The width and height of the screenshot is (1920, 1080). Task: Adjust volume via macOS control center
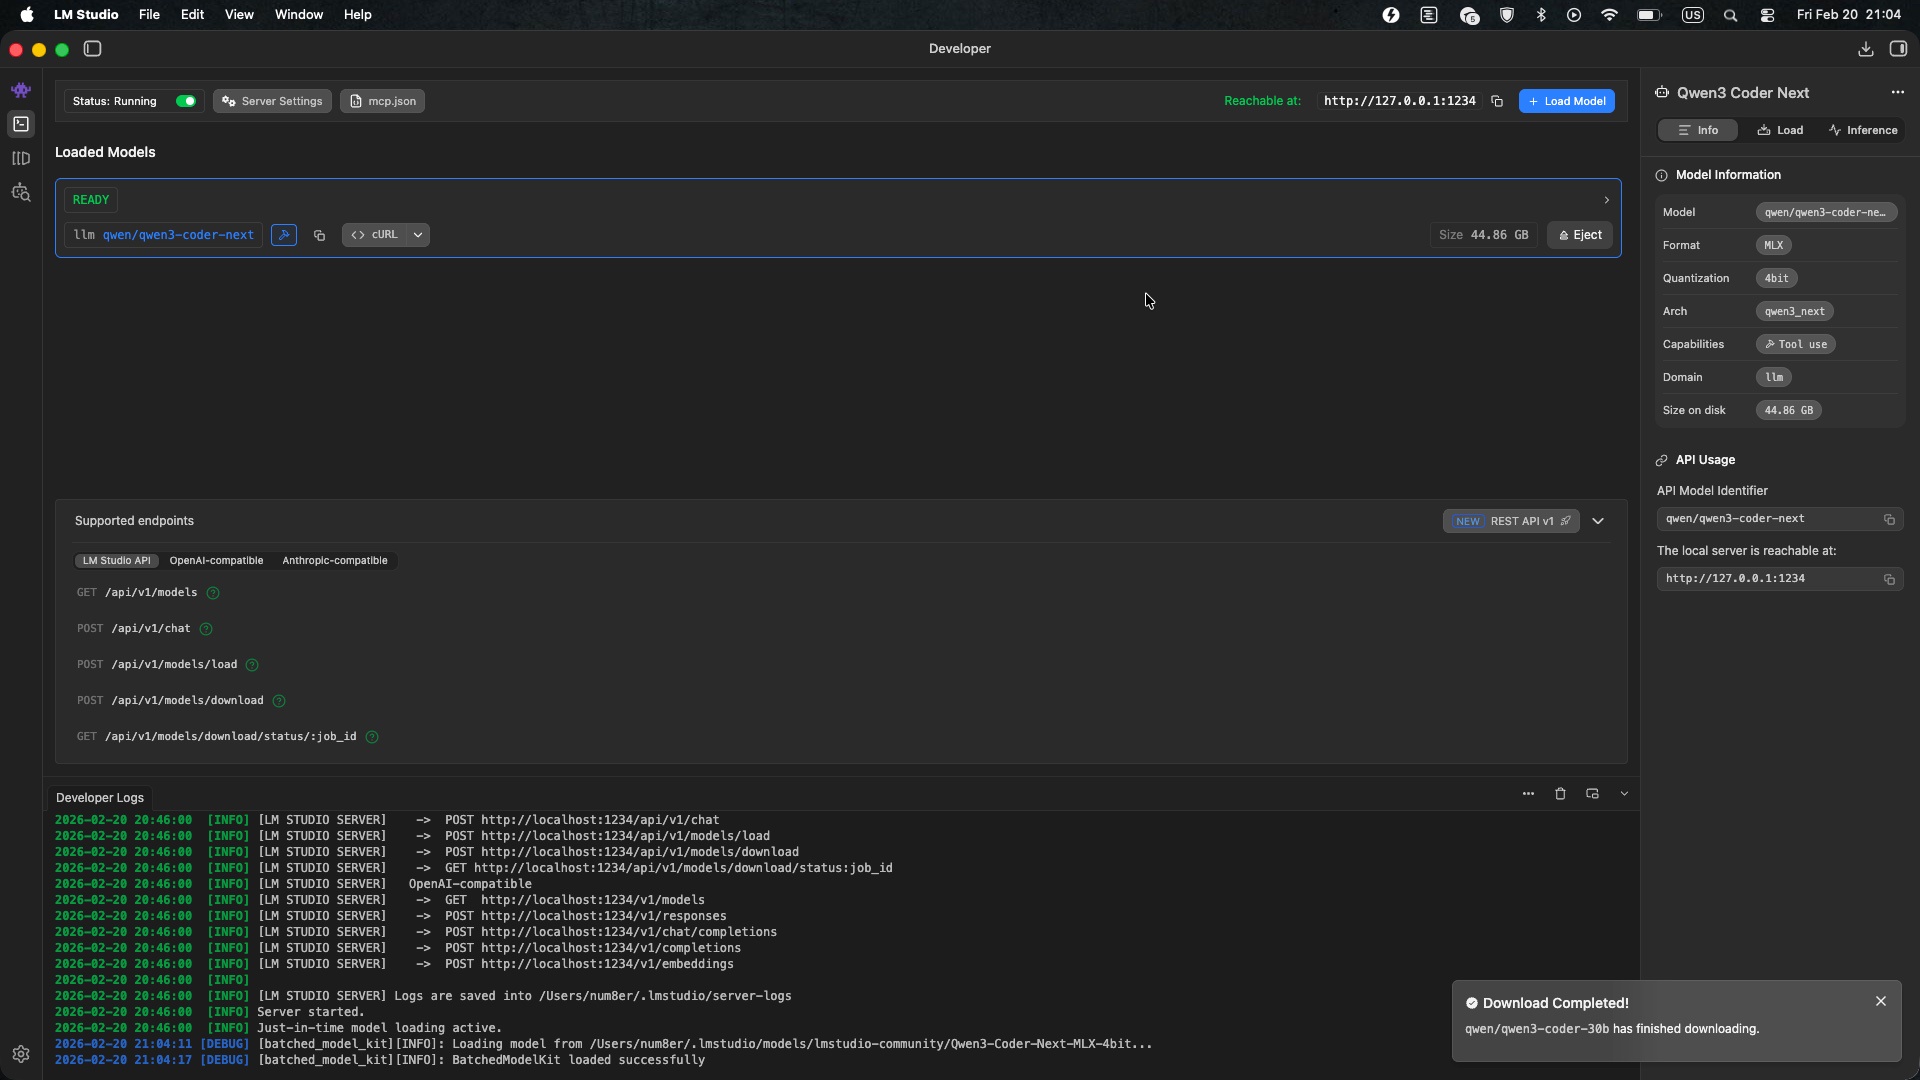coord(1766,15)
